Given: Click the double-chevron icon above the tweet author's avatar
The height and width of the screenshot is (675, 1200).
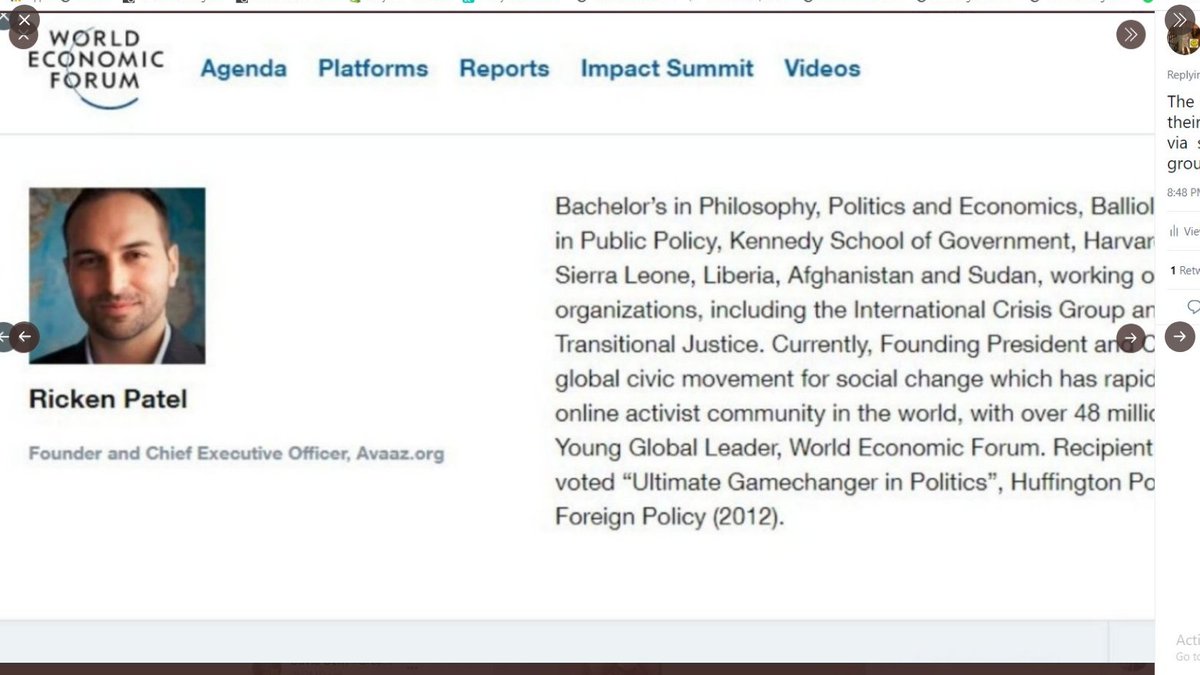Looking at the screenshot, I should point(1180,20).
